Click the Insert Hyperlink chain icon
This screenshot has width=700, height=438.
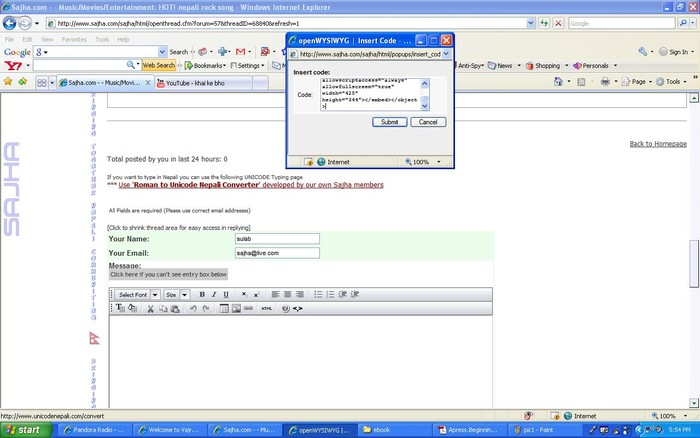point(249,309)
